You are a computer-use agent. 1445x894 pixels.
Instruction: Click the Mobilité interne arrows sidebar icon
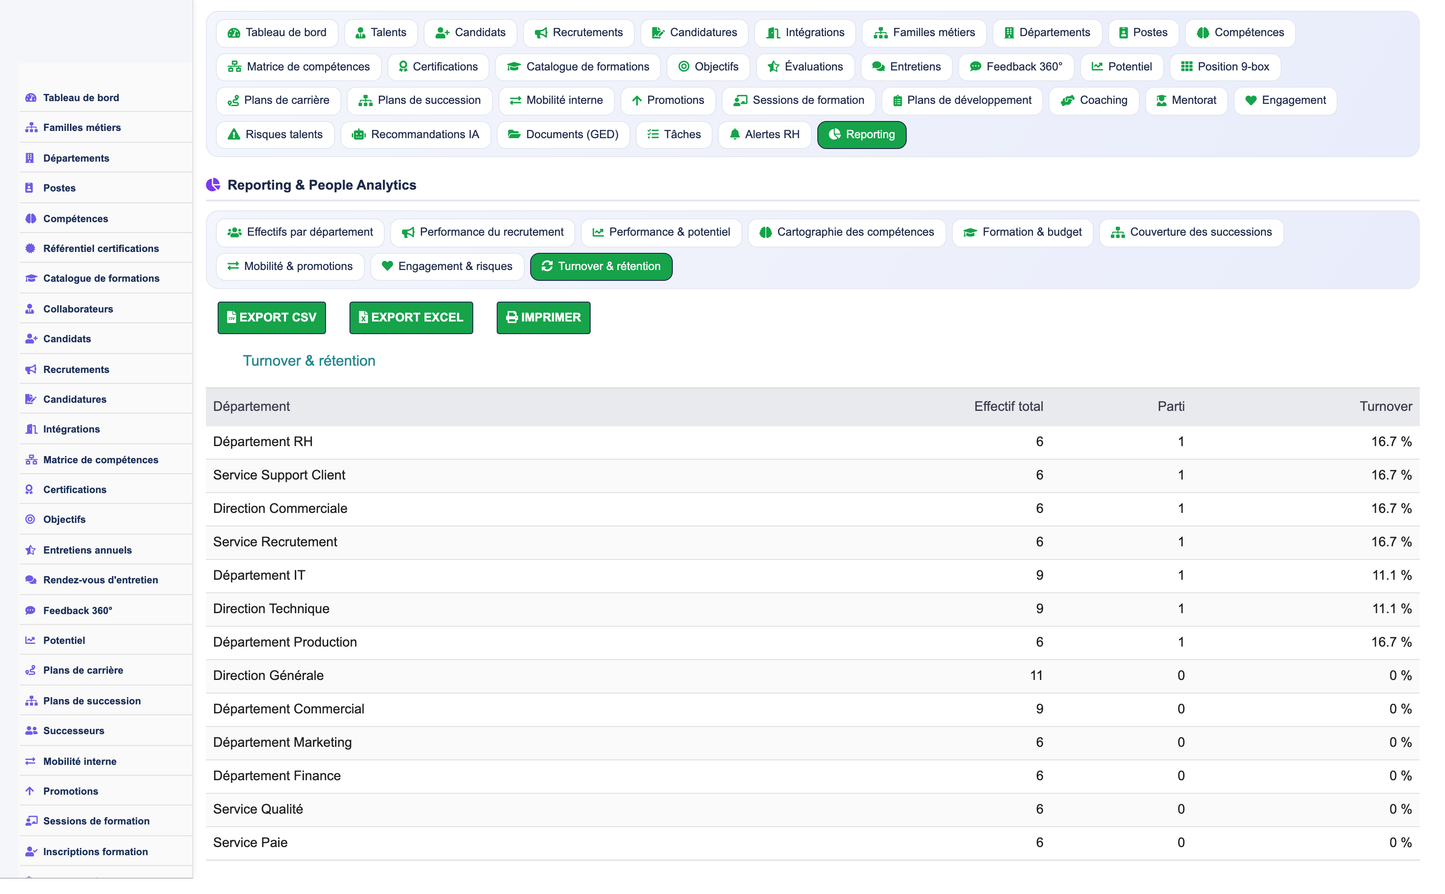point(31,762)
